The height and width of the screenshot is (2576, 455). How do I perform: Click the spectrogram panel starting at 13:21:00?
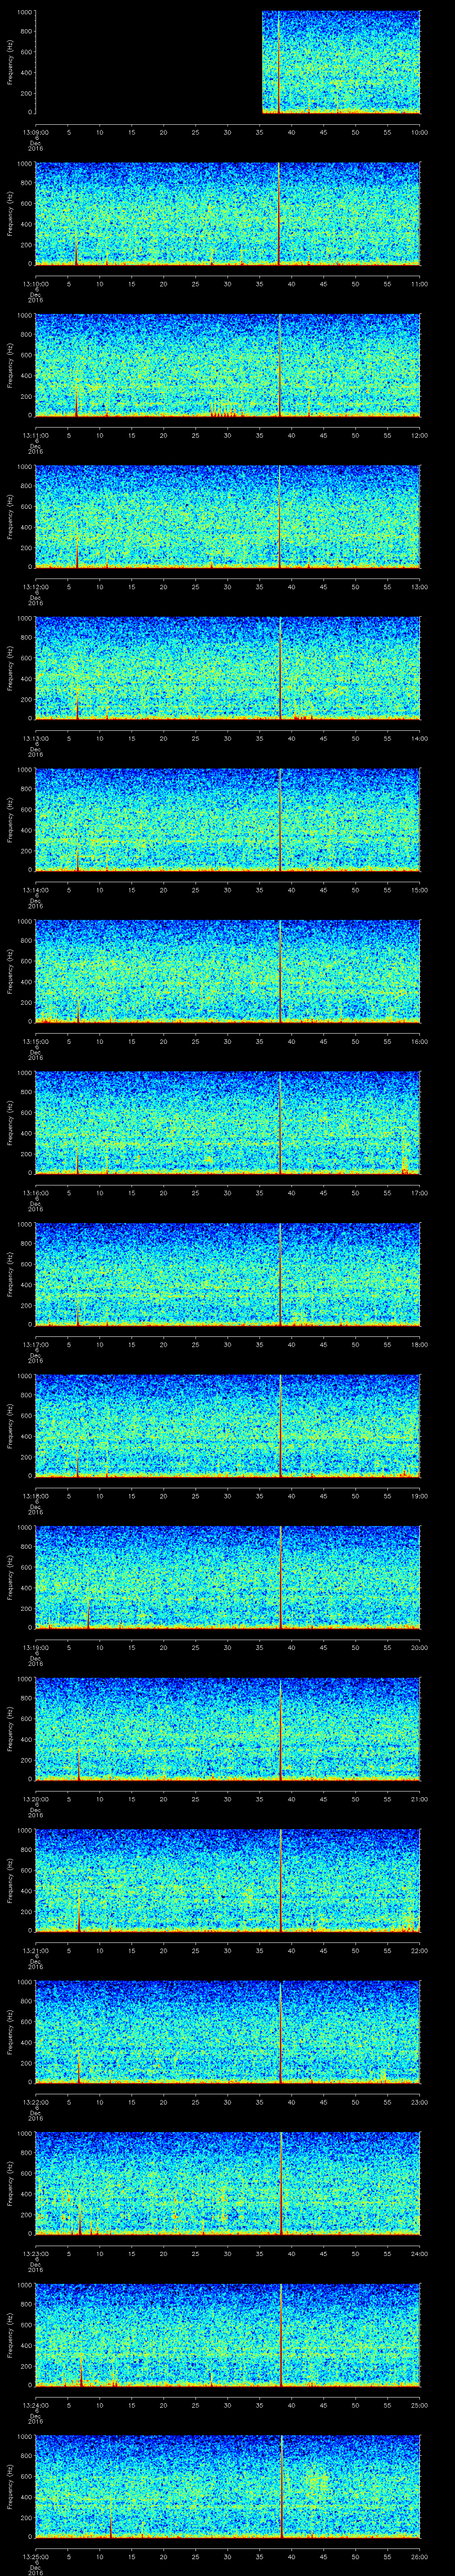227,1881
